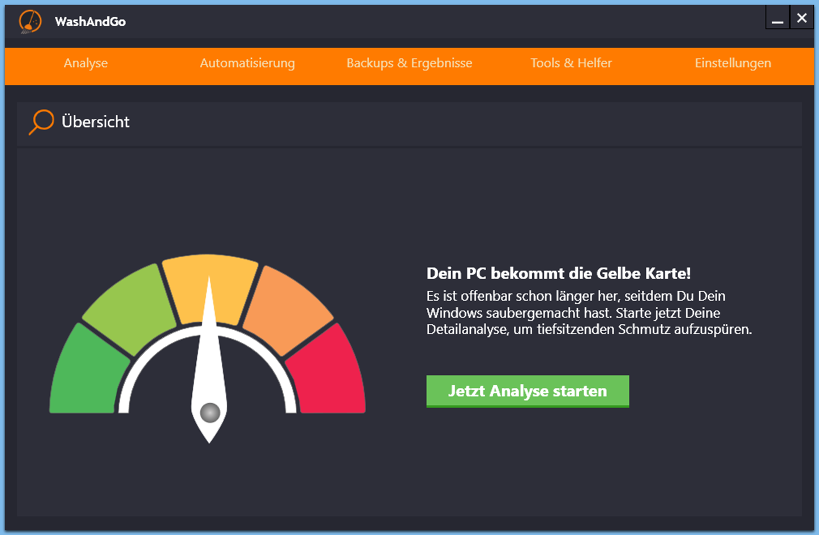Click the WashAndGo broom logo icon
Screen dimensions: 819x535
pos(30,22)
